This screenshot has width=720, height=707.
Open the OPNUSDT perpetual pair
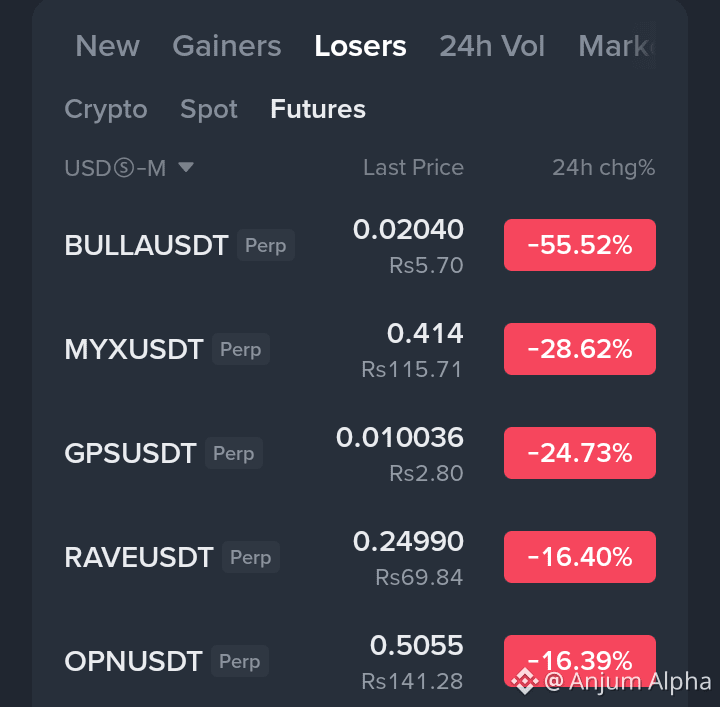pyautogui.click(x=133, y=662)
